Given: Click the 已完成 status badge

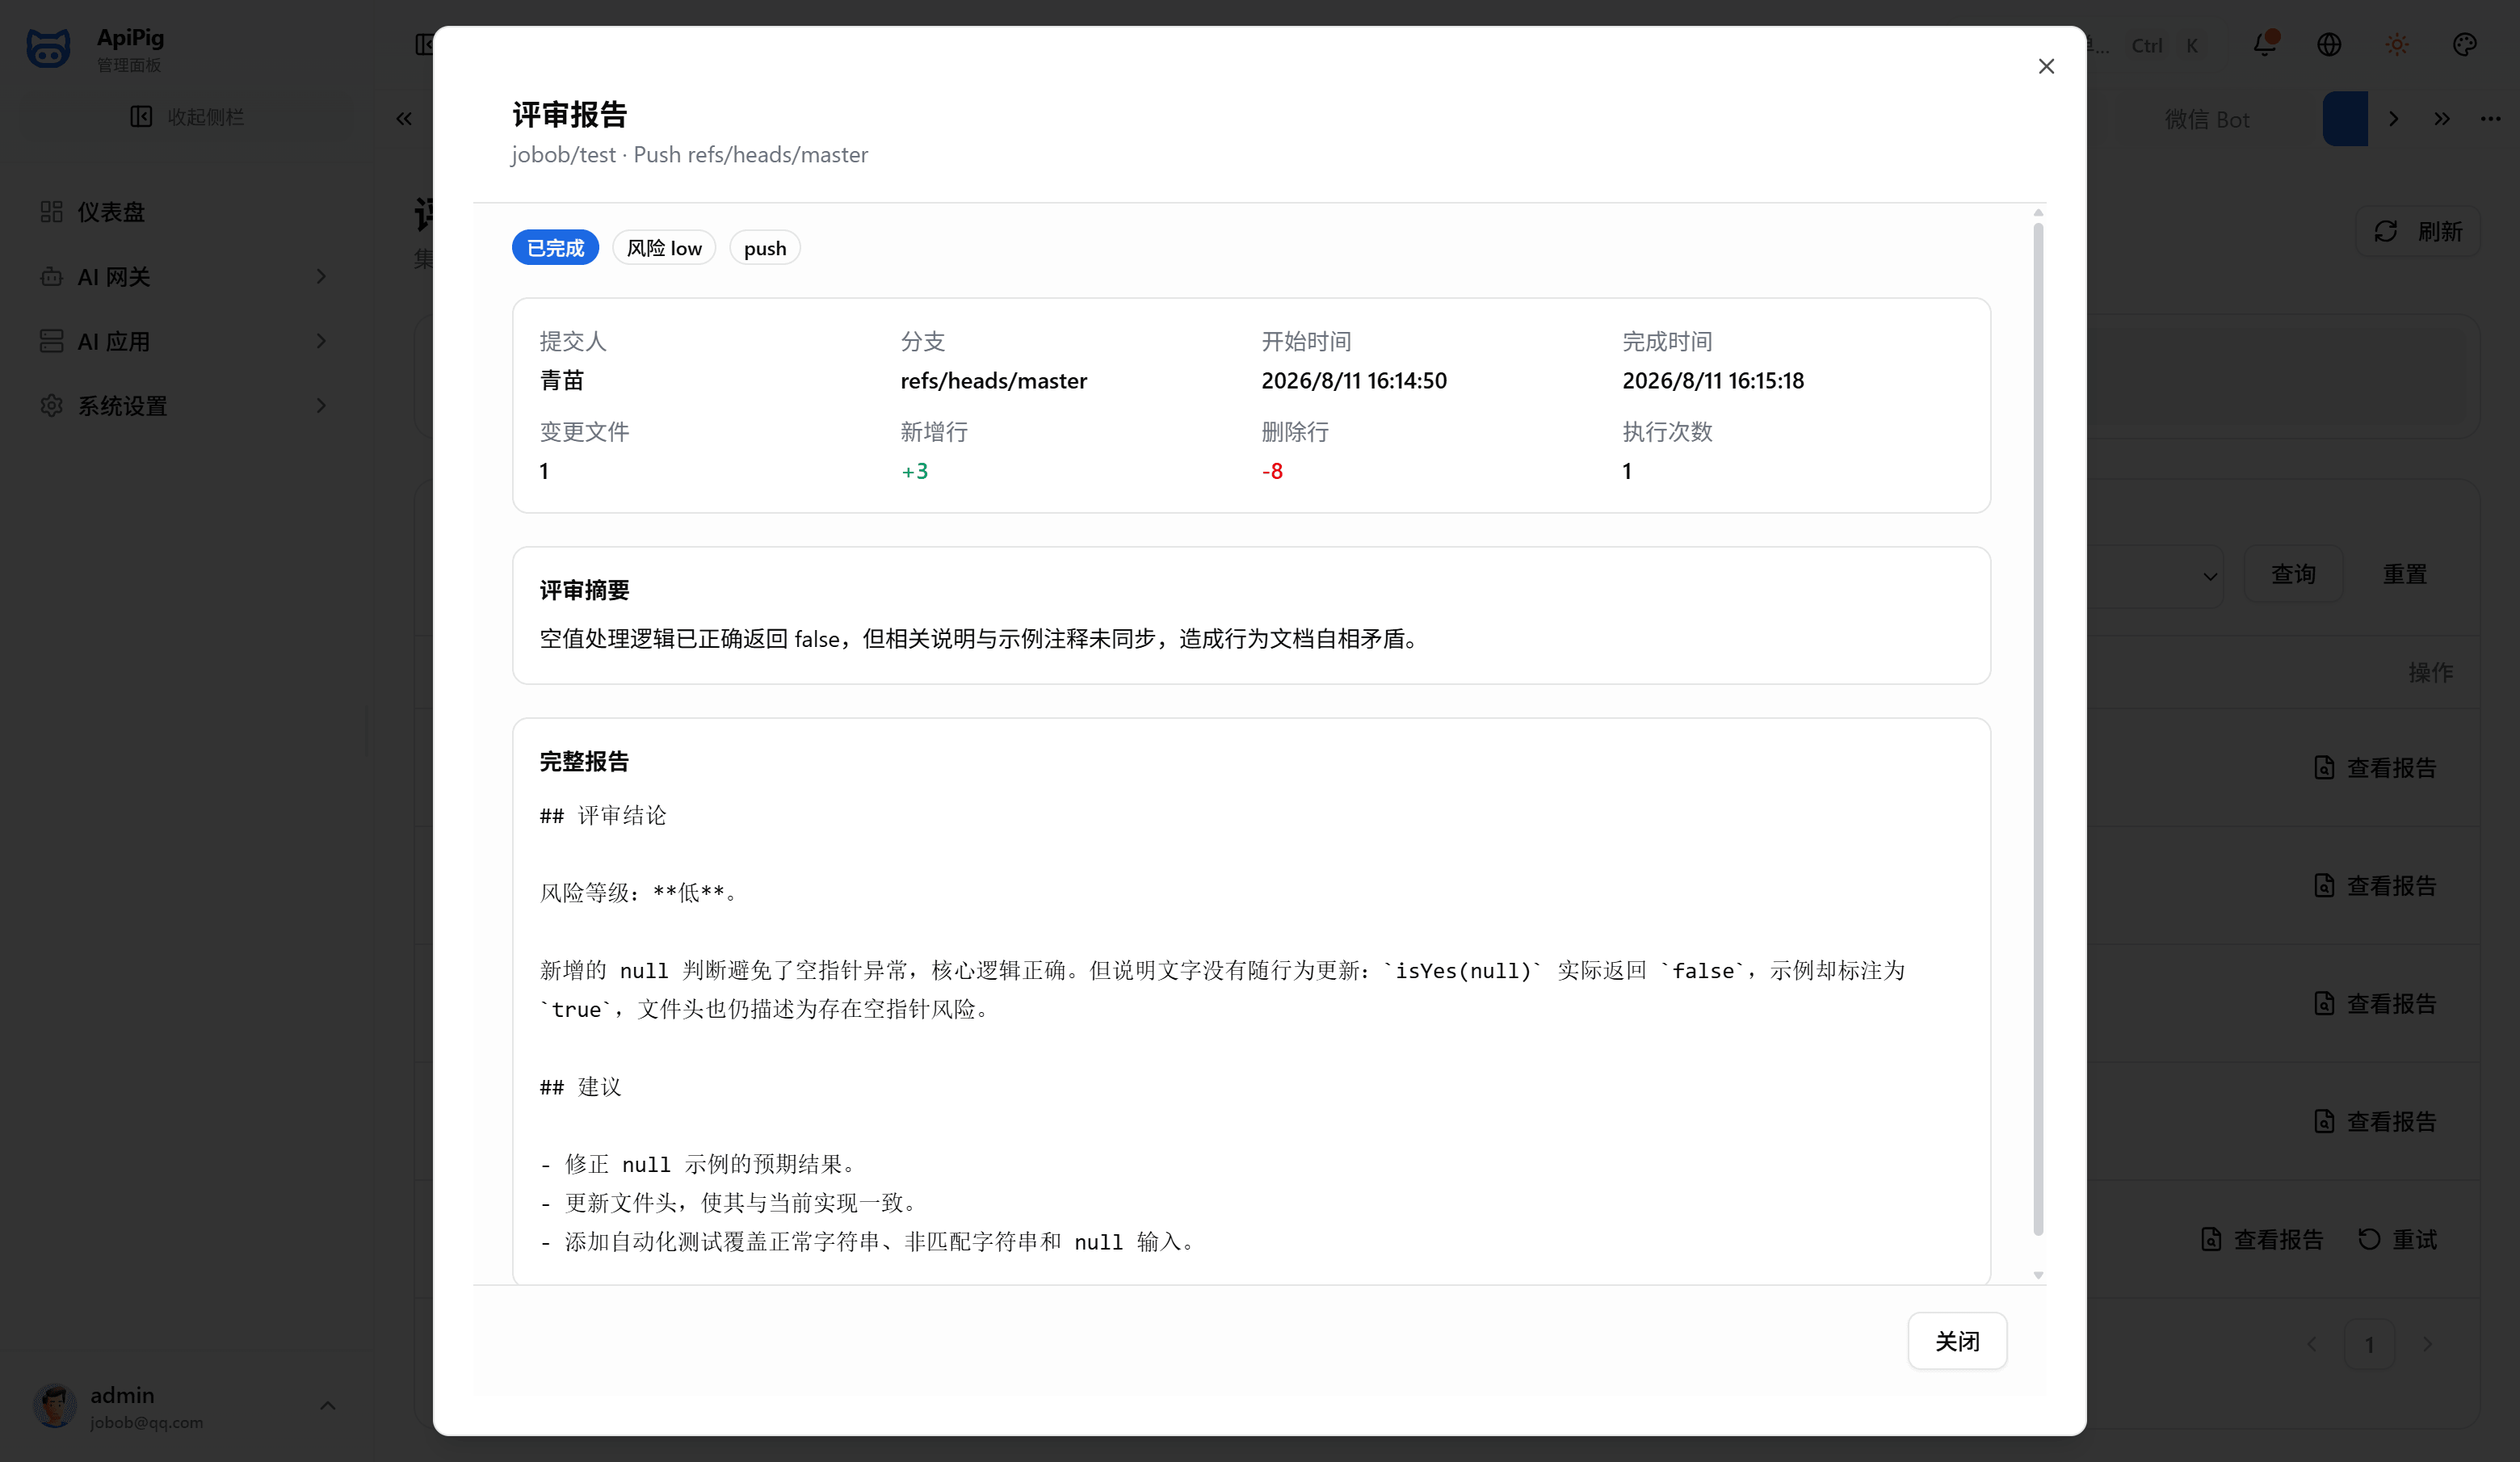Looking at the screenshot, I should coord(555,248).
